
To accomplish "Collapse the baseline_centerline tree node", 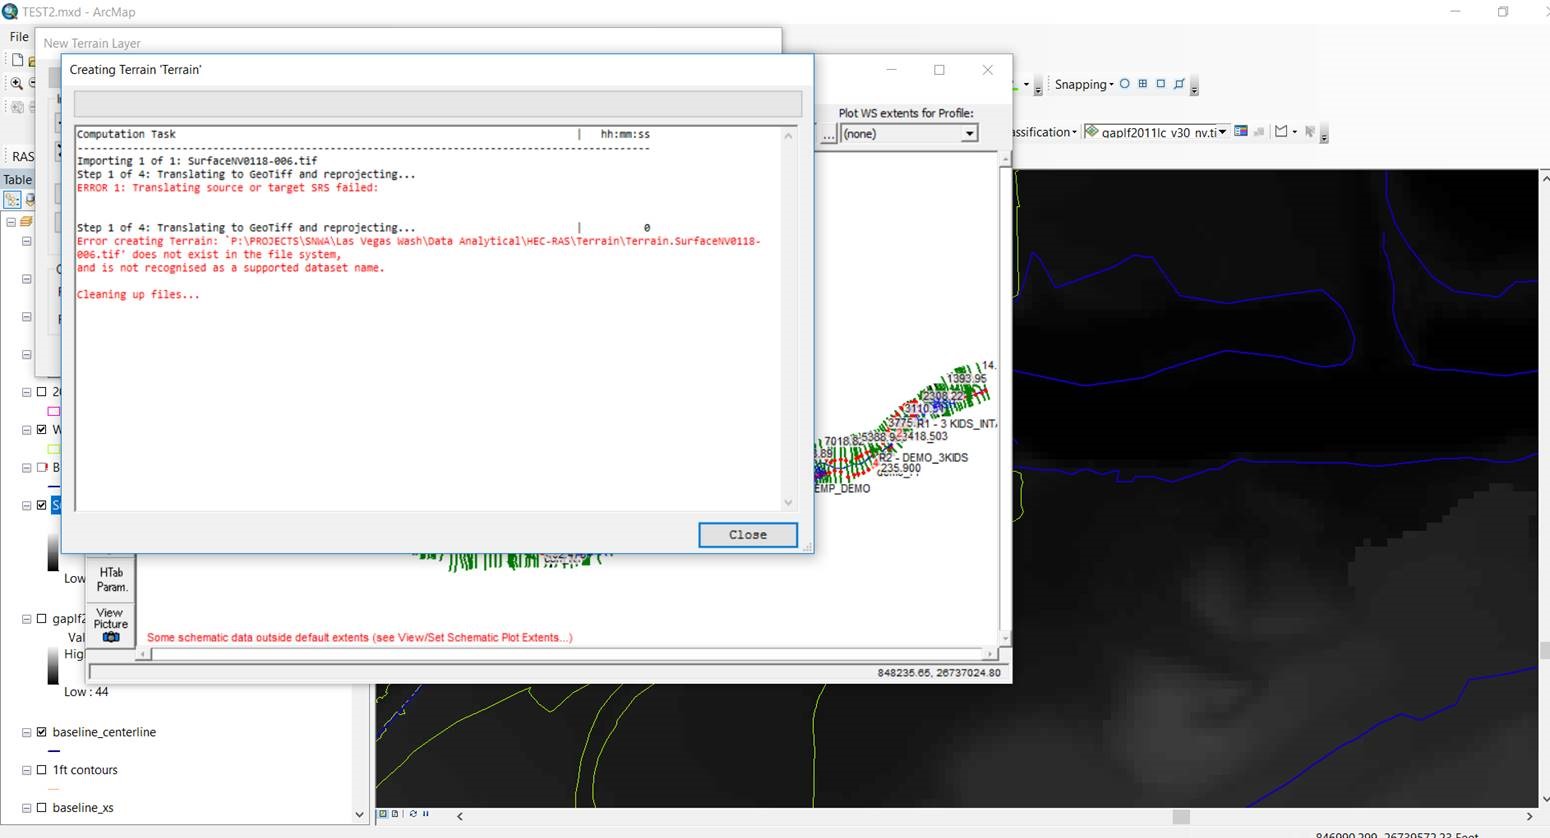I will tap(27, 732).
